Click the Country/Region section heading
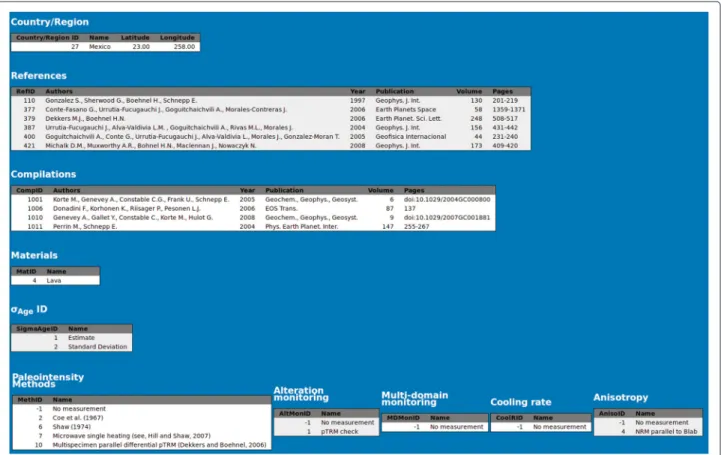 click(x=50, y=22)
